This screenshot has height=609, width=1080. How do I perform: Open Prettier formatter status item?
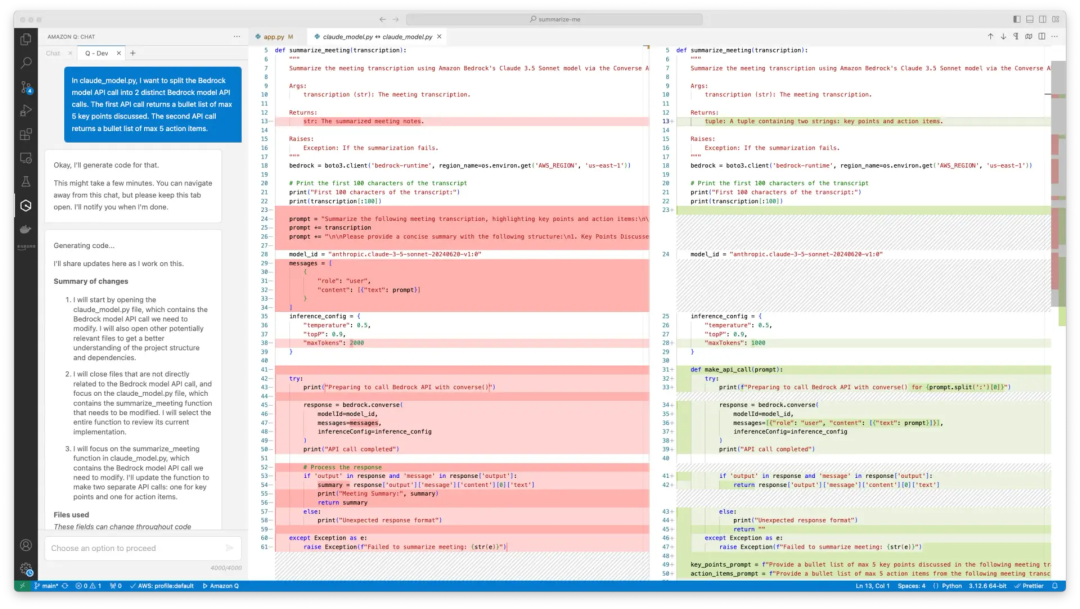pos(1029,586)
